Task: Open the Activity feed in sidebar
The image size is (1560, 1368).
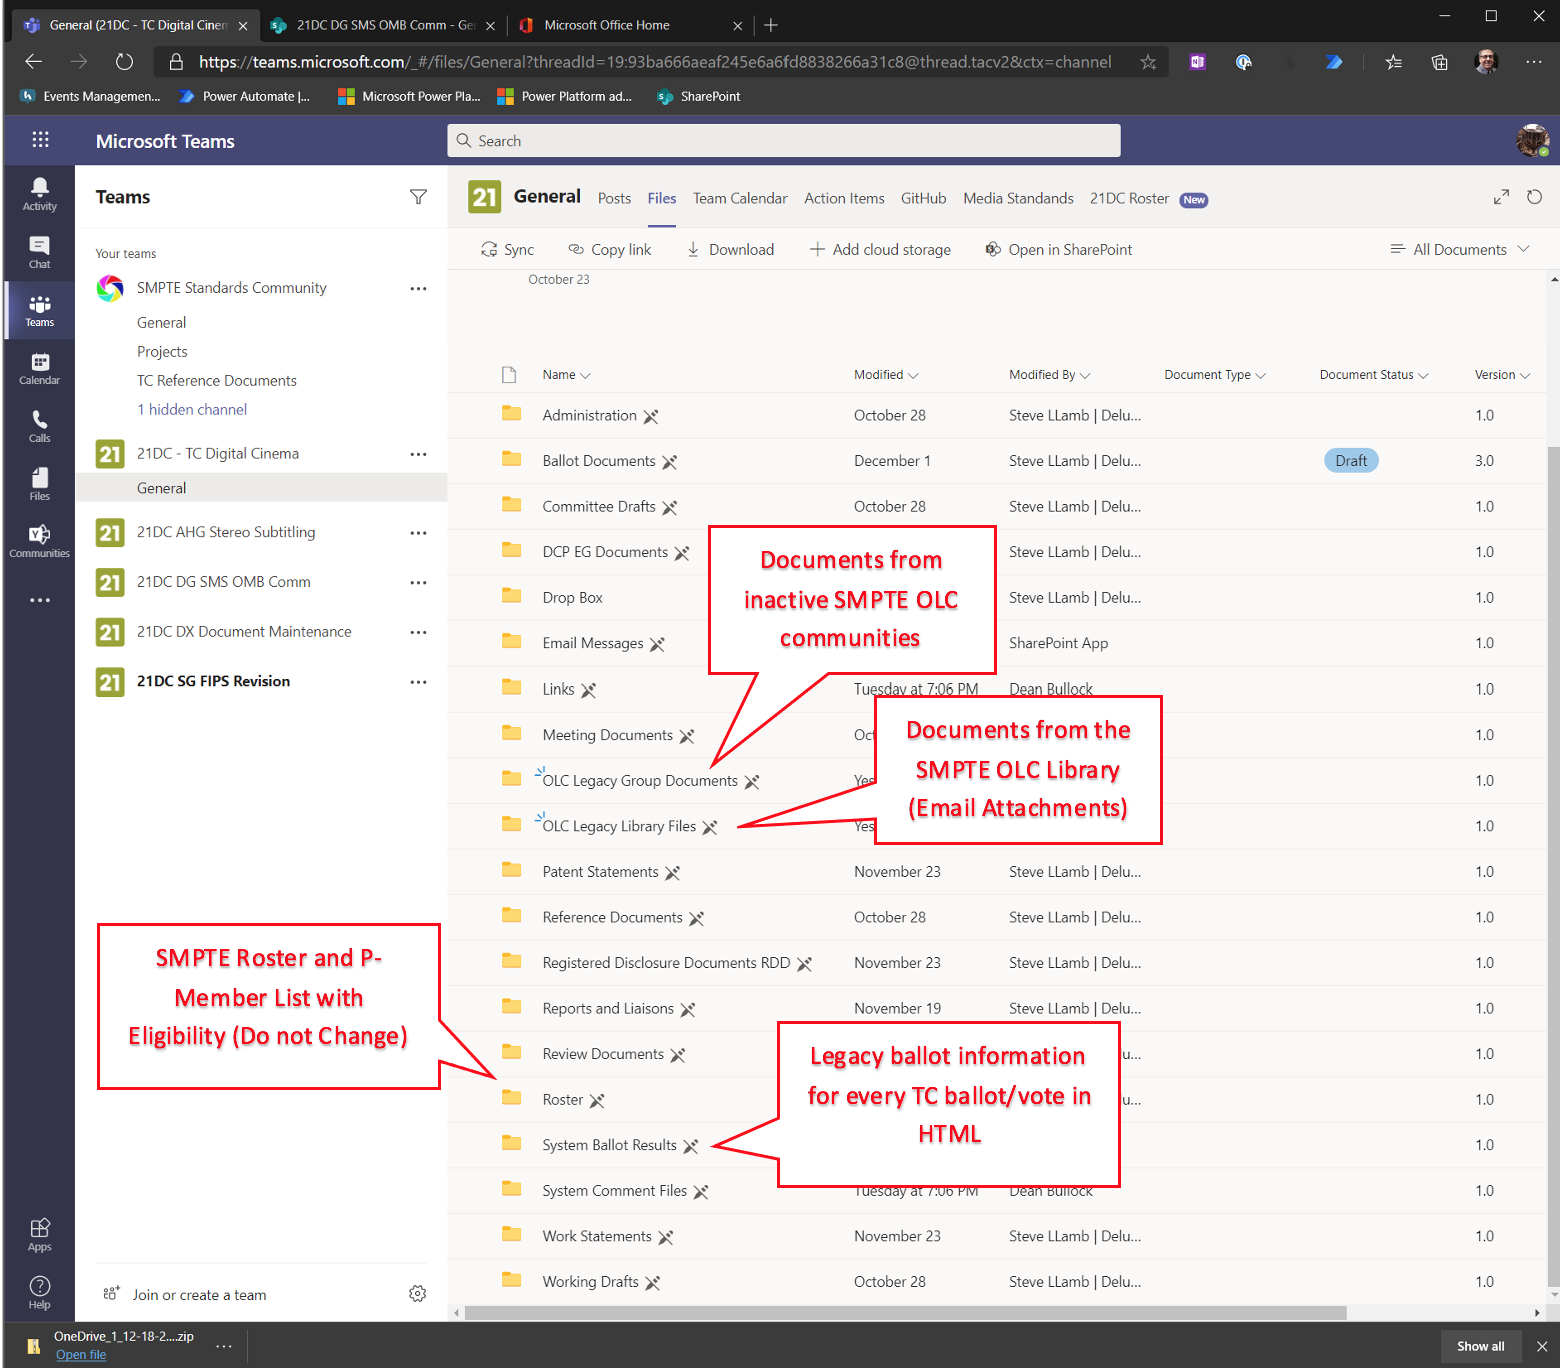Action: (x=39, y=193)
